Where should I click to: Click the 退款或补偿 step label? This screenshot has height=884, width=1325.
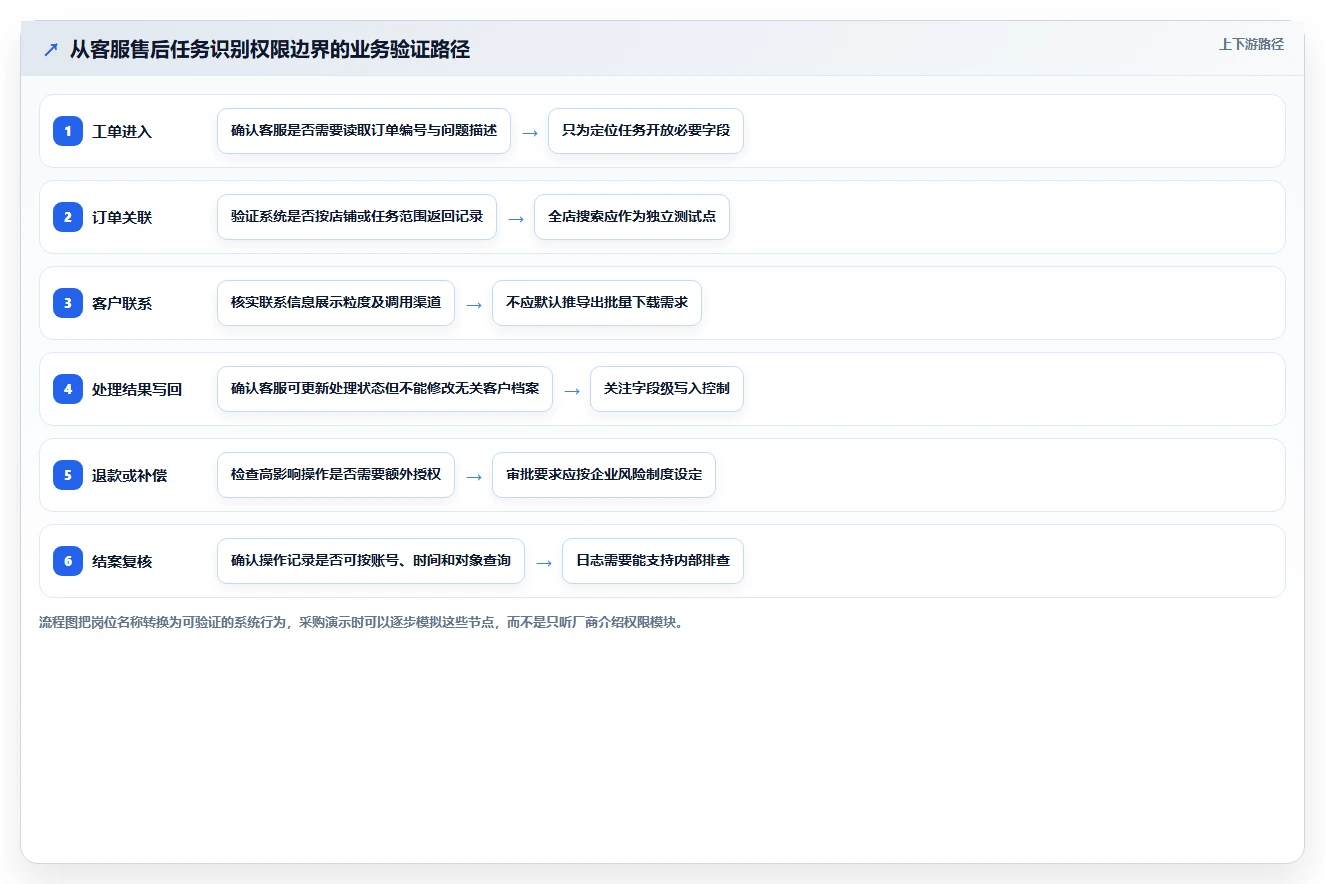click(x=130, y=475)
